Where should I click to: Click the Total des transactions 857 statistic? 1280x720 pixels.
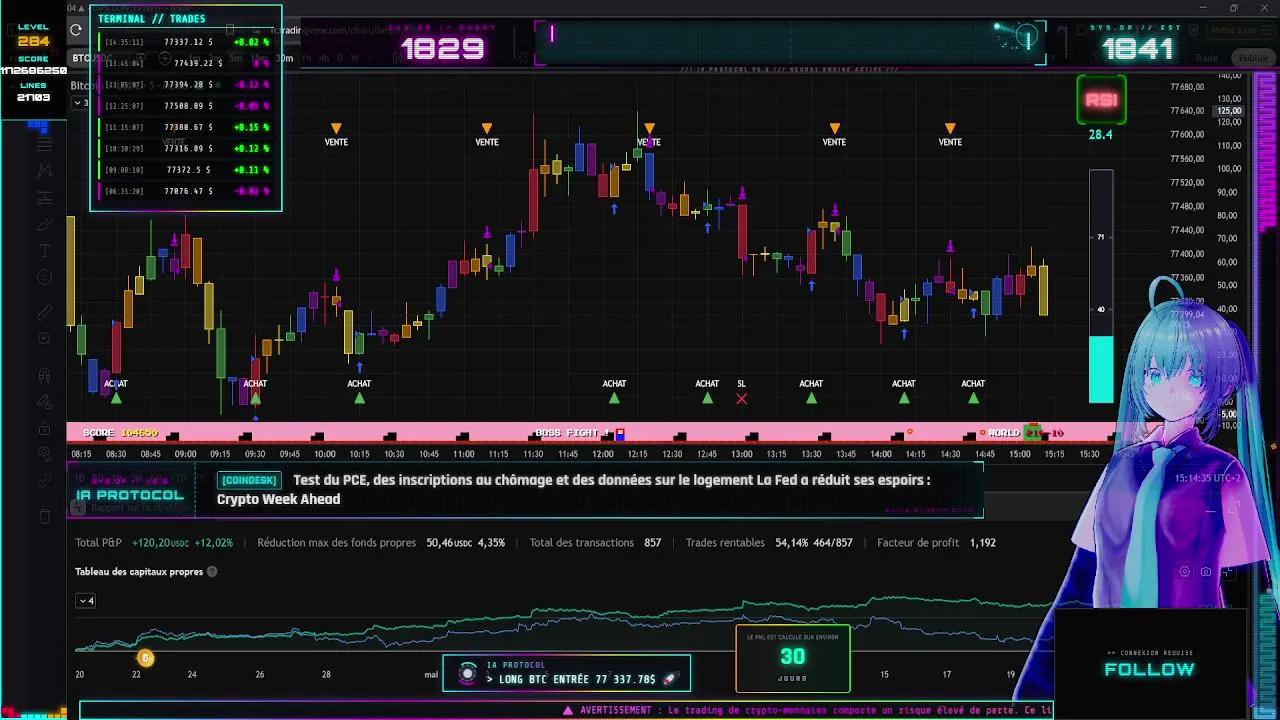pos(595,543)
